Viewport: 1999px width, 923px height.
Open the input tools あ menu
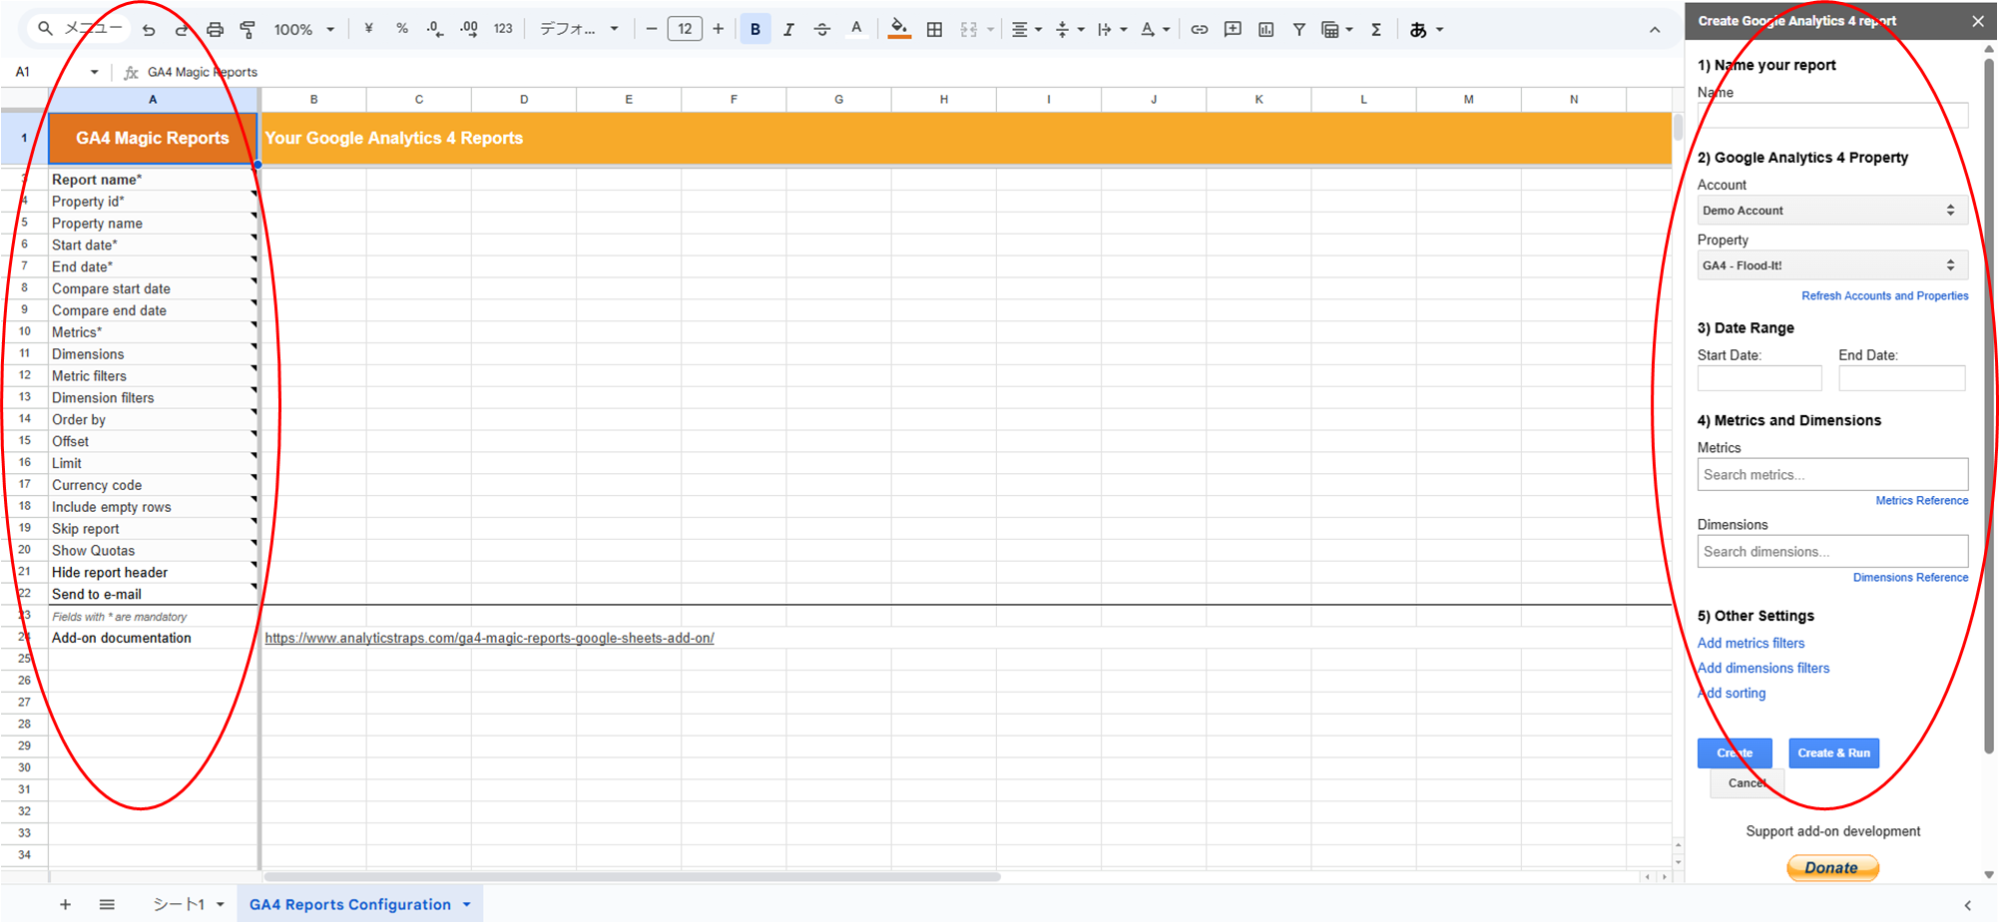pyautogui.click(x=1426, y=29)
